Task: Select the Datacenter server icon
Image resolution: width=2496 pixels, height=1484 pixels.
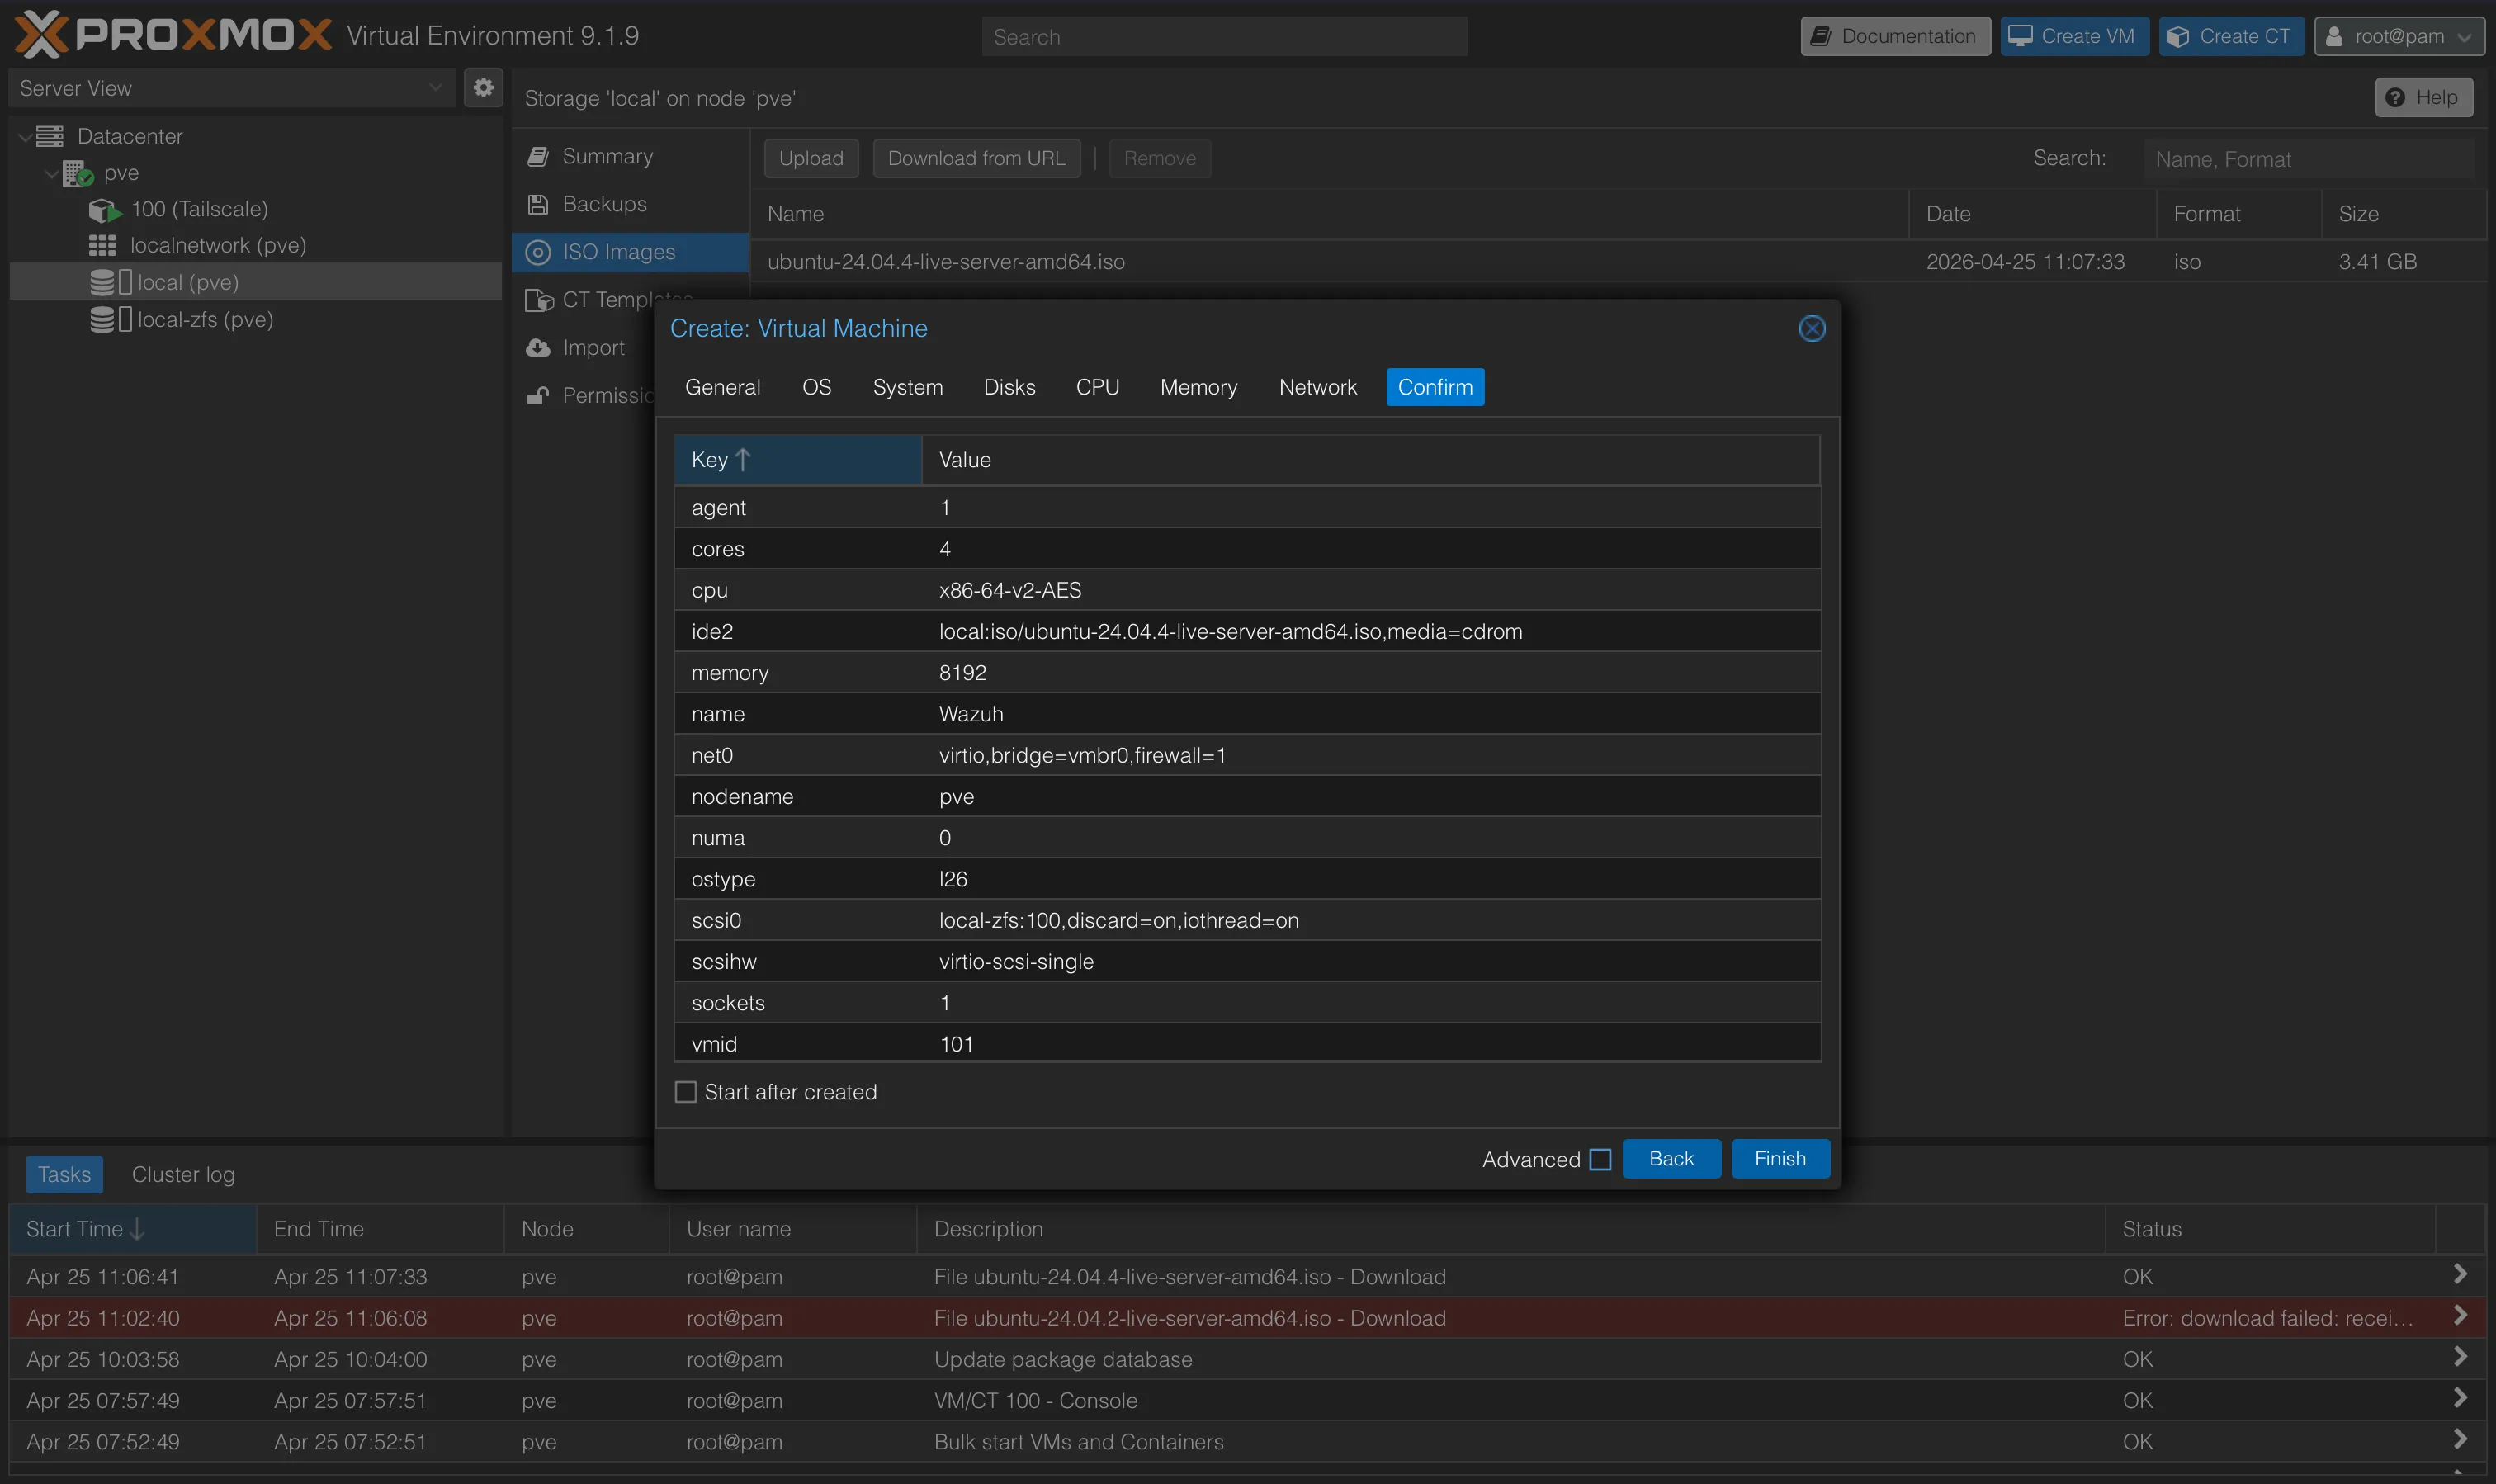Action: [x=50, y=136]
